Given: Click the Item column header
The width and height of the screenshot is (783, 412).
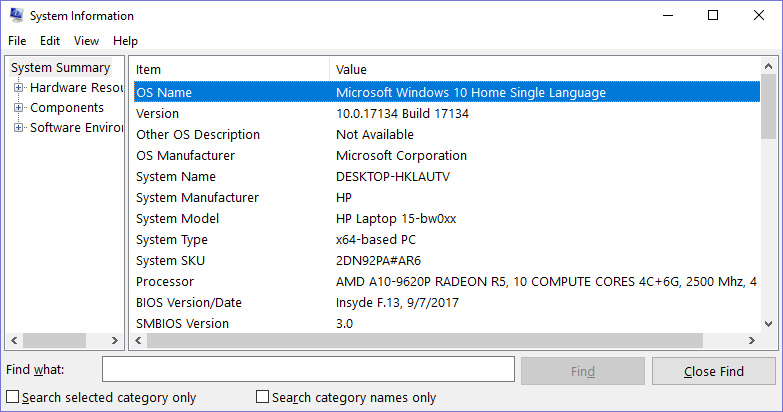Looking at the screenshot, I should pyautogui.click(x=231, y=69).
